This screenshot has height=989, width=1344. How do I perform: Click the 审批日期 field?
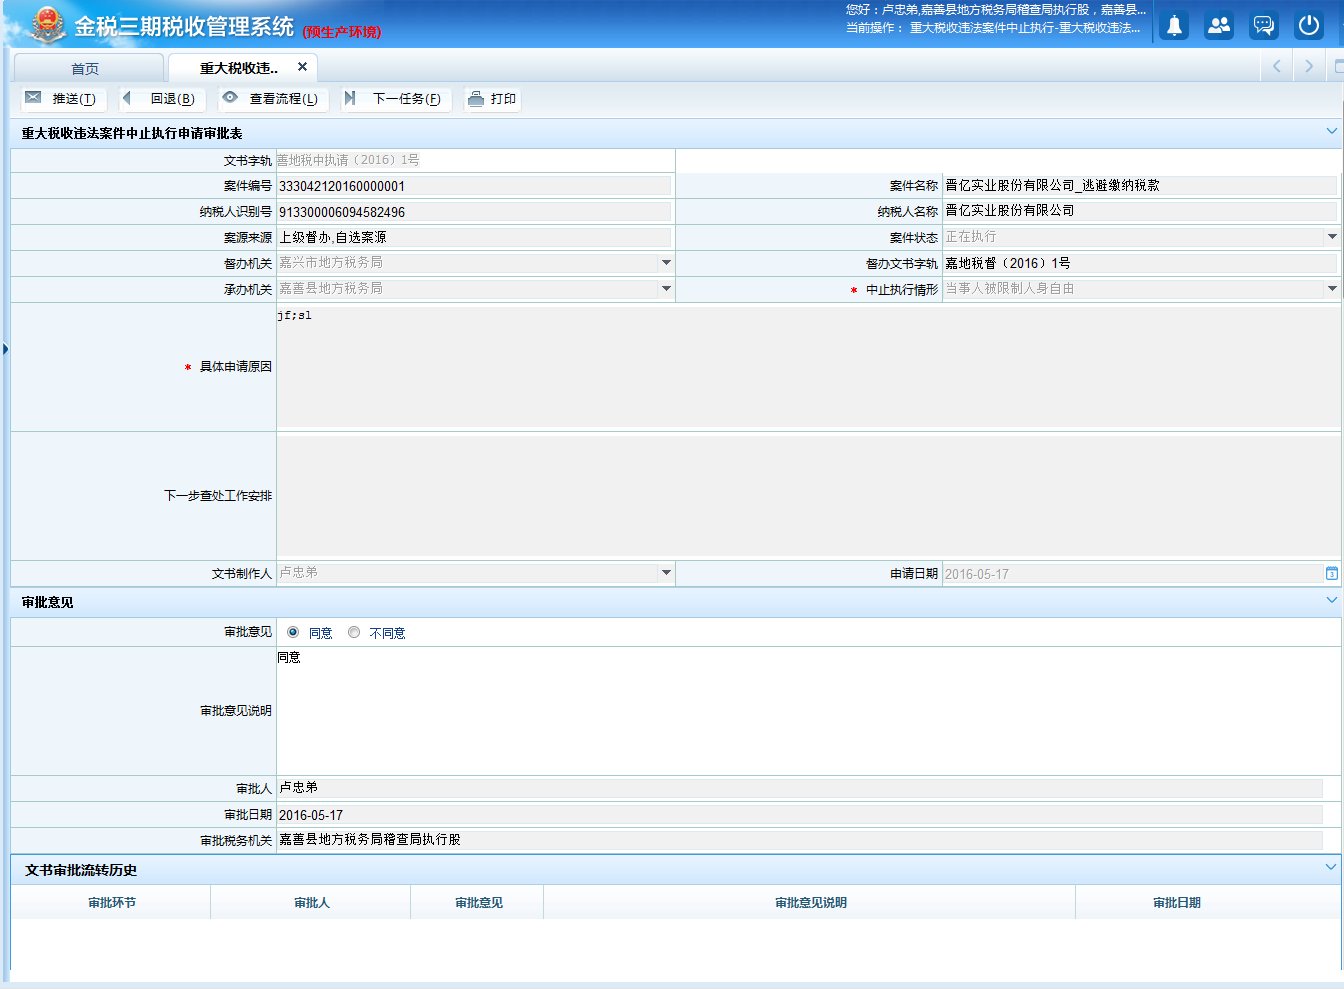799,815
